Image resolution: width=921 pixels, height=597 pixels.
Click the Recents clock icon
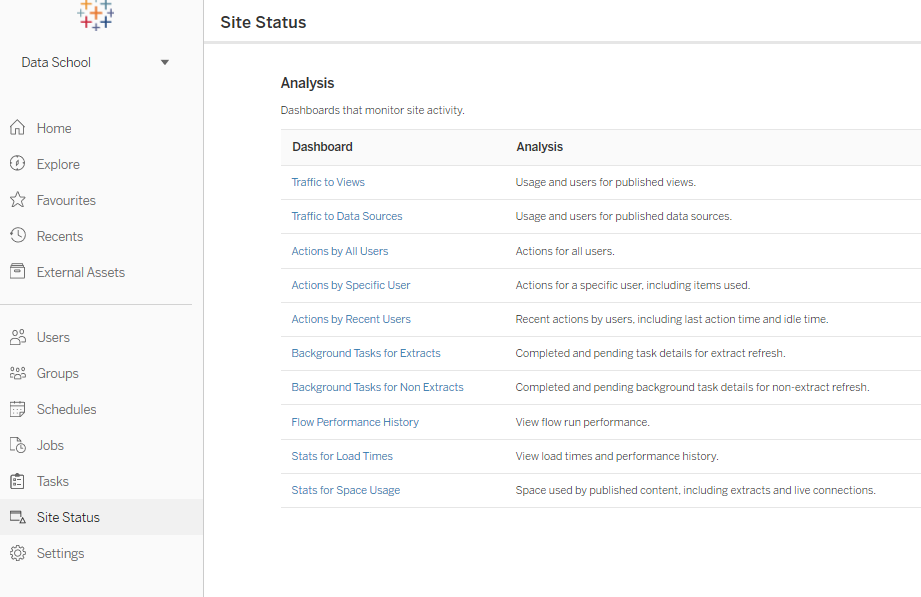(x=17, y=236)
